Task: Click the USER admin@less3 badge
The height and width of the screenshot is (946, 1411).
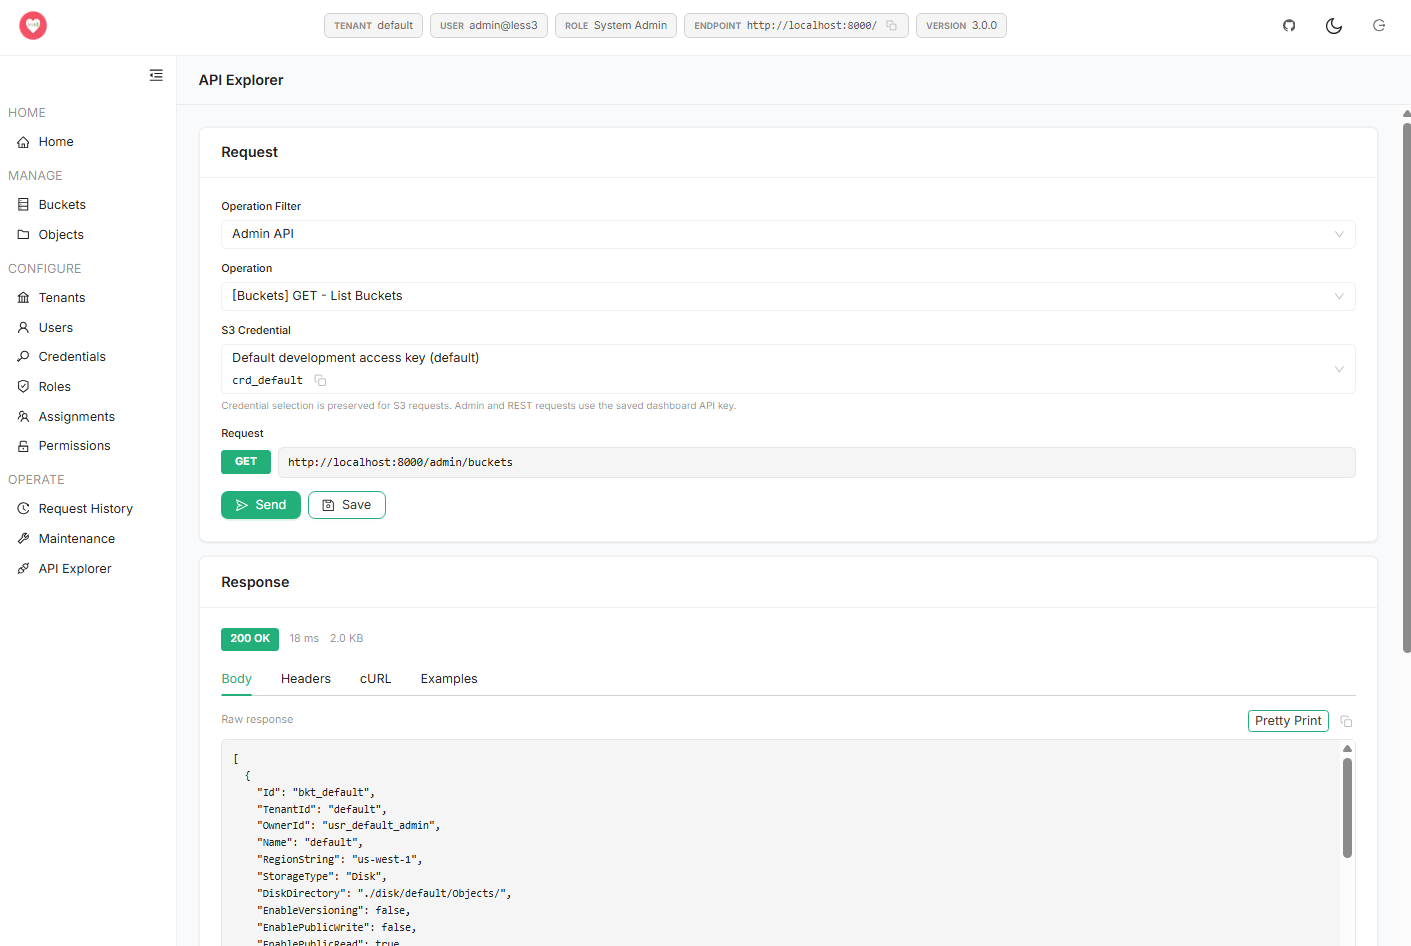Action: click(489, 25)
